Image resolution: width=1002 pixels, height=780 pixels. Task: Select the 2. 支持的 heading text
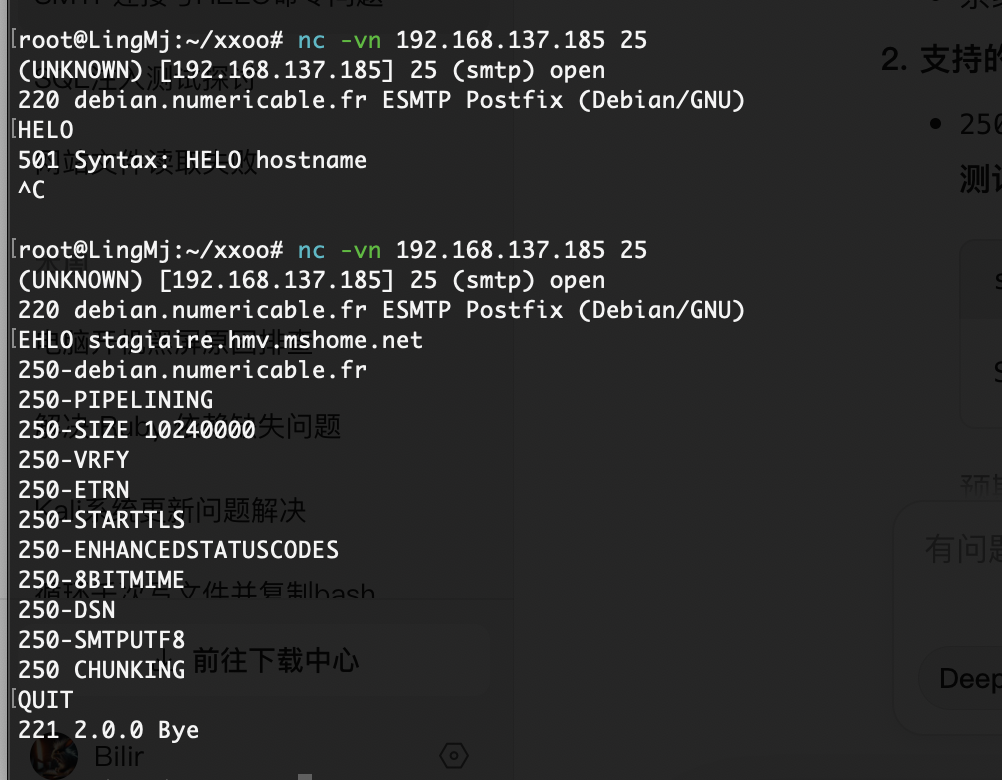pyautogui.click(x=941, y=59)
